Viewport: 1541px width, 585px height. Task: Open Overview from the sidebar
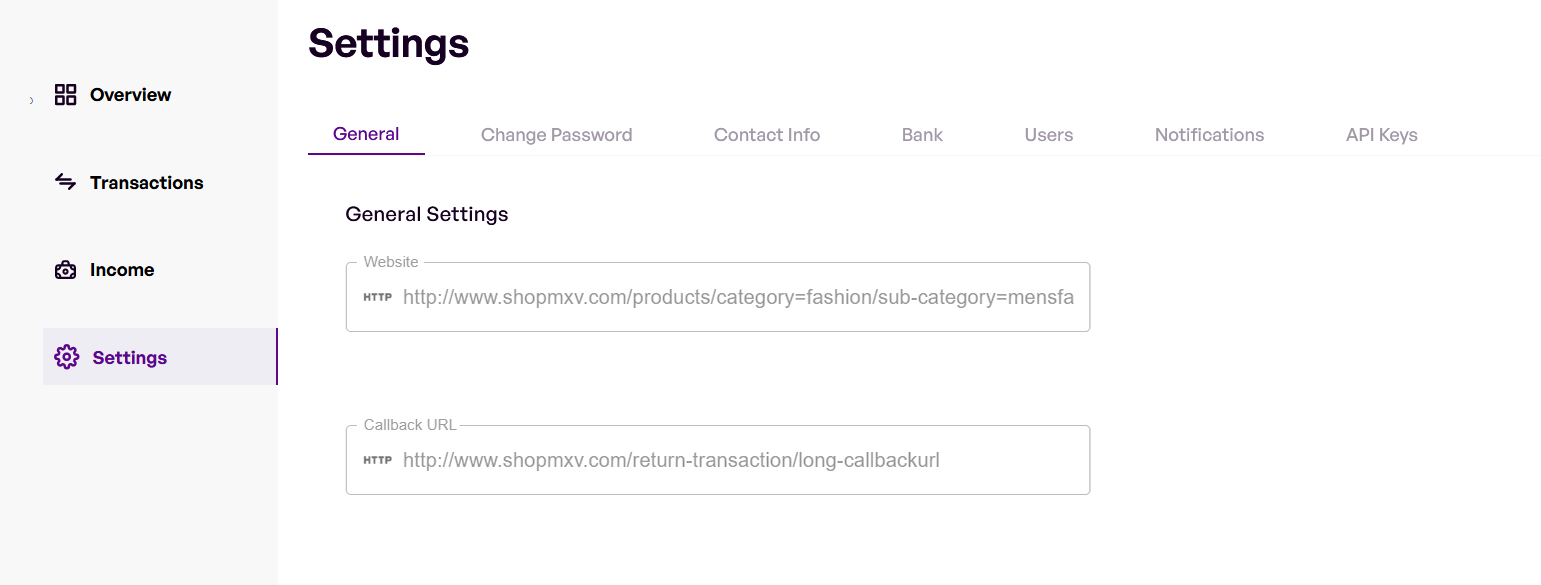click(x=131, y=95)
